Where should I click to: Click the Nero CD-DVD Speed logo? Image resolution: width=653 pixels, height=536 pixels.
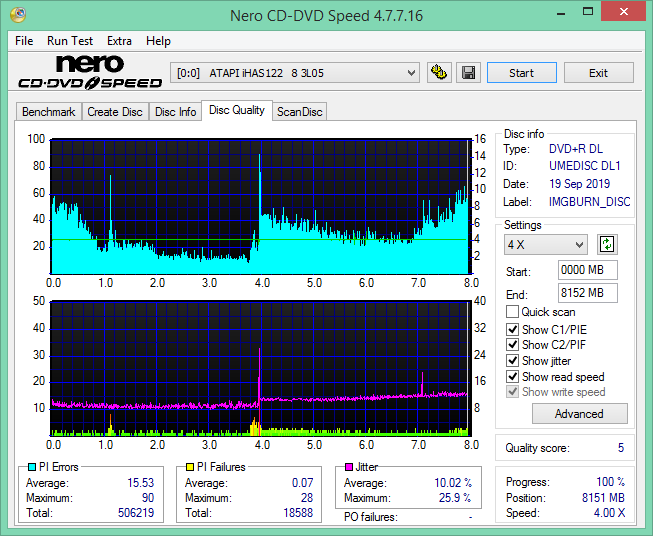pyautogui.click(x=90, y=72)
